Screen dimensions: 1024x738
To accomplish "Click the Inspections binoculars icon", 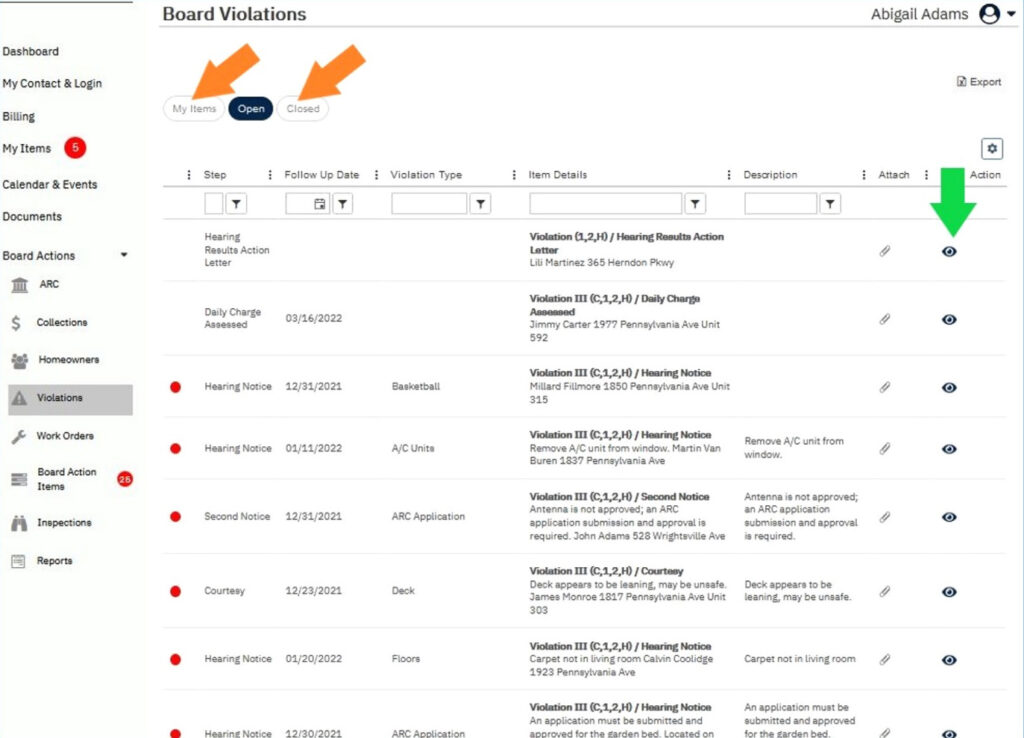I will 19,523.
